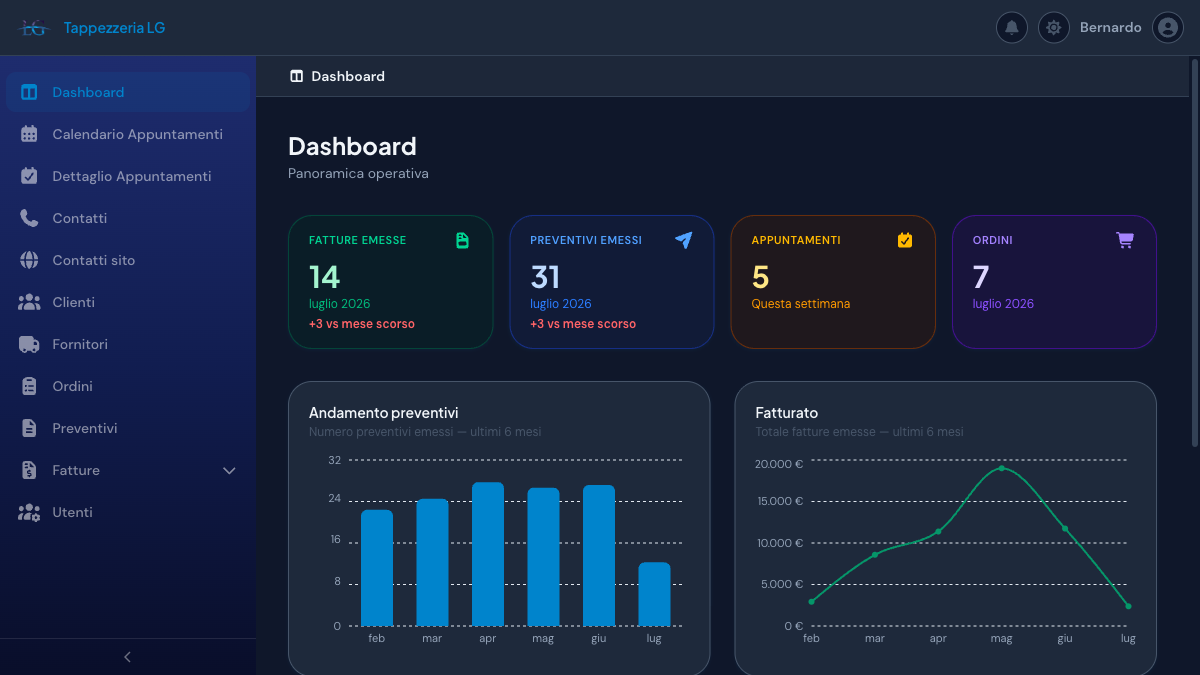The image size is (1200, 675).
Task: Select Utenti menu entry
Action: [128, 512]
